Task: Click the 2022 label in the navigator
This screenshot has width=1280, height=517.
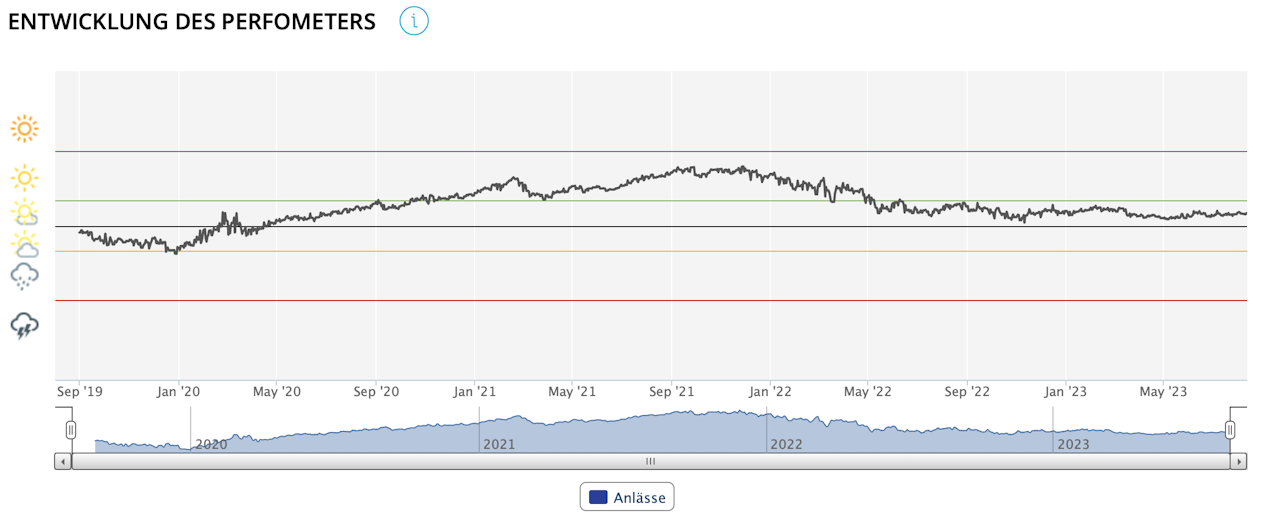Action: [785, 443]
